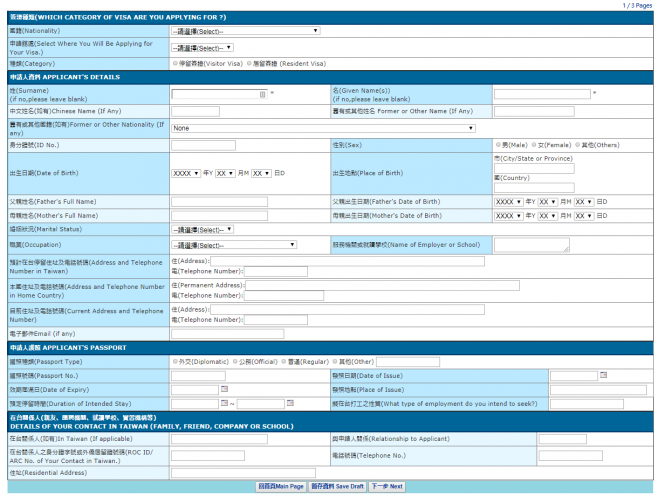Screen dimensions: 658x497
Task: Open end date calendar for Intended Stay
Action: (x=291, y=403)
